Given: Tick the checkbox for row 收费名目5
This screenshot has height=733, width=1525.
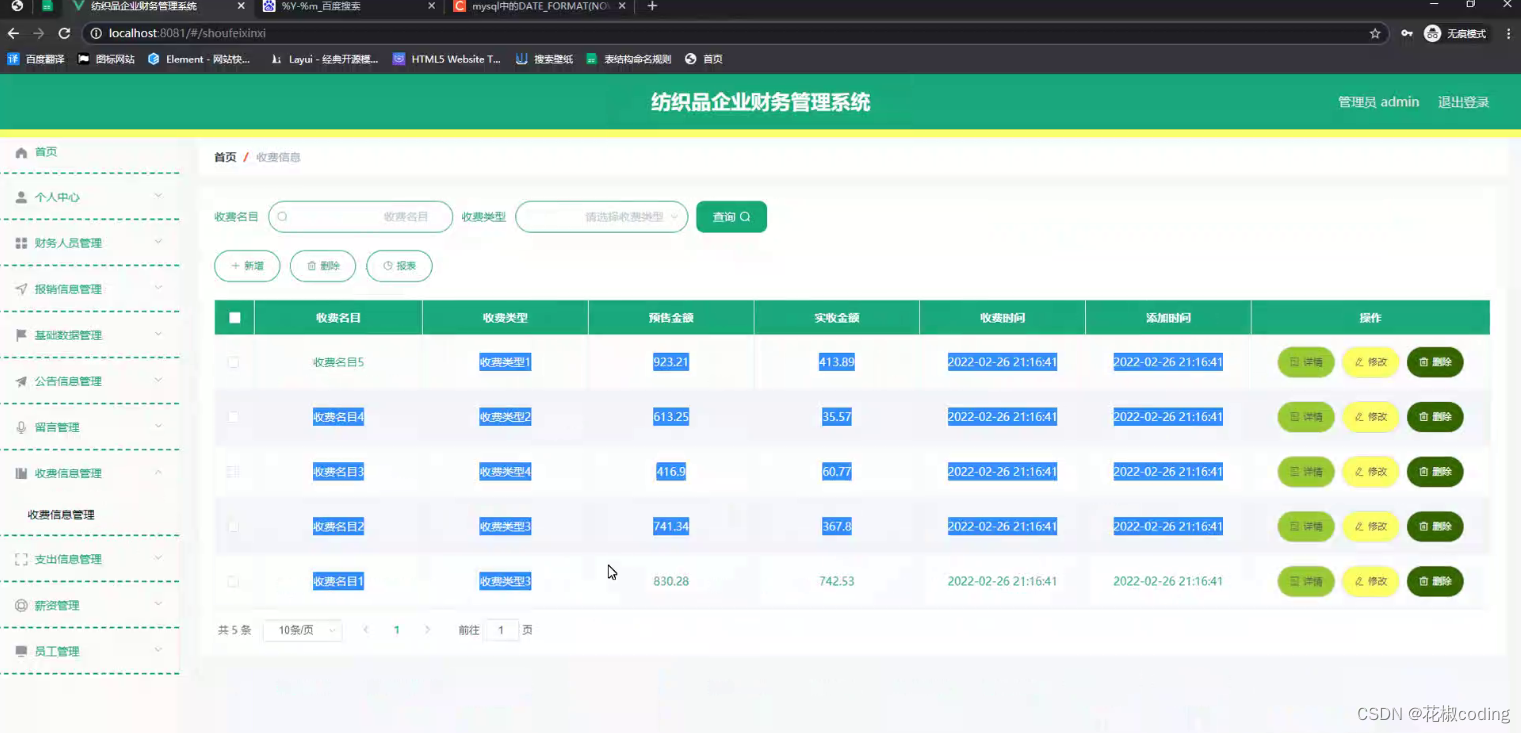Looking at the screenshot, I should (233, 362).
